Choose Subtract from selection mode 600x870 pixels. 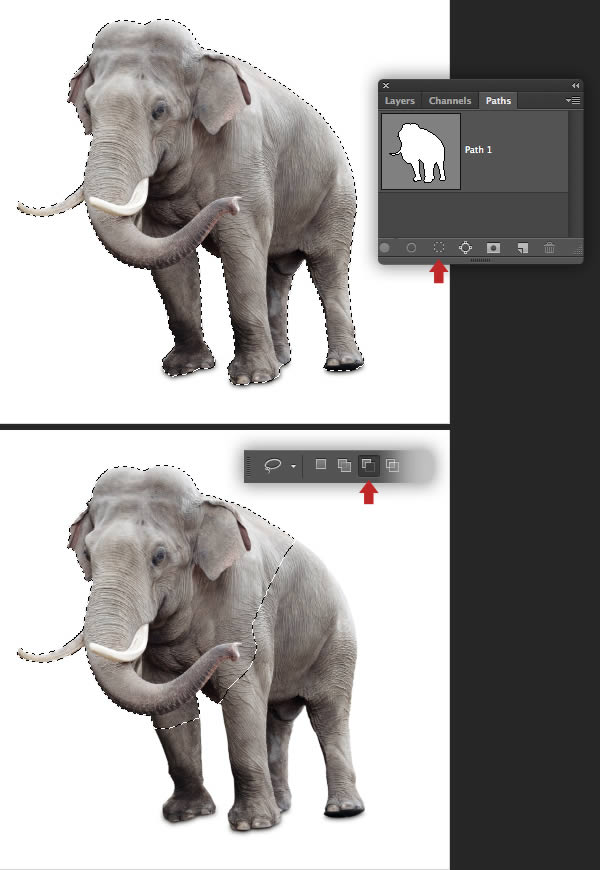click(x=367, y=465)
